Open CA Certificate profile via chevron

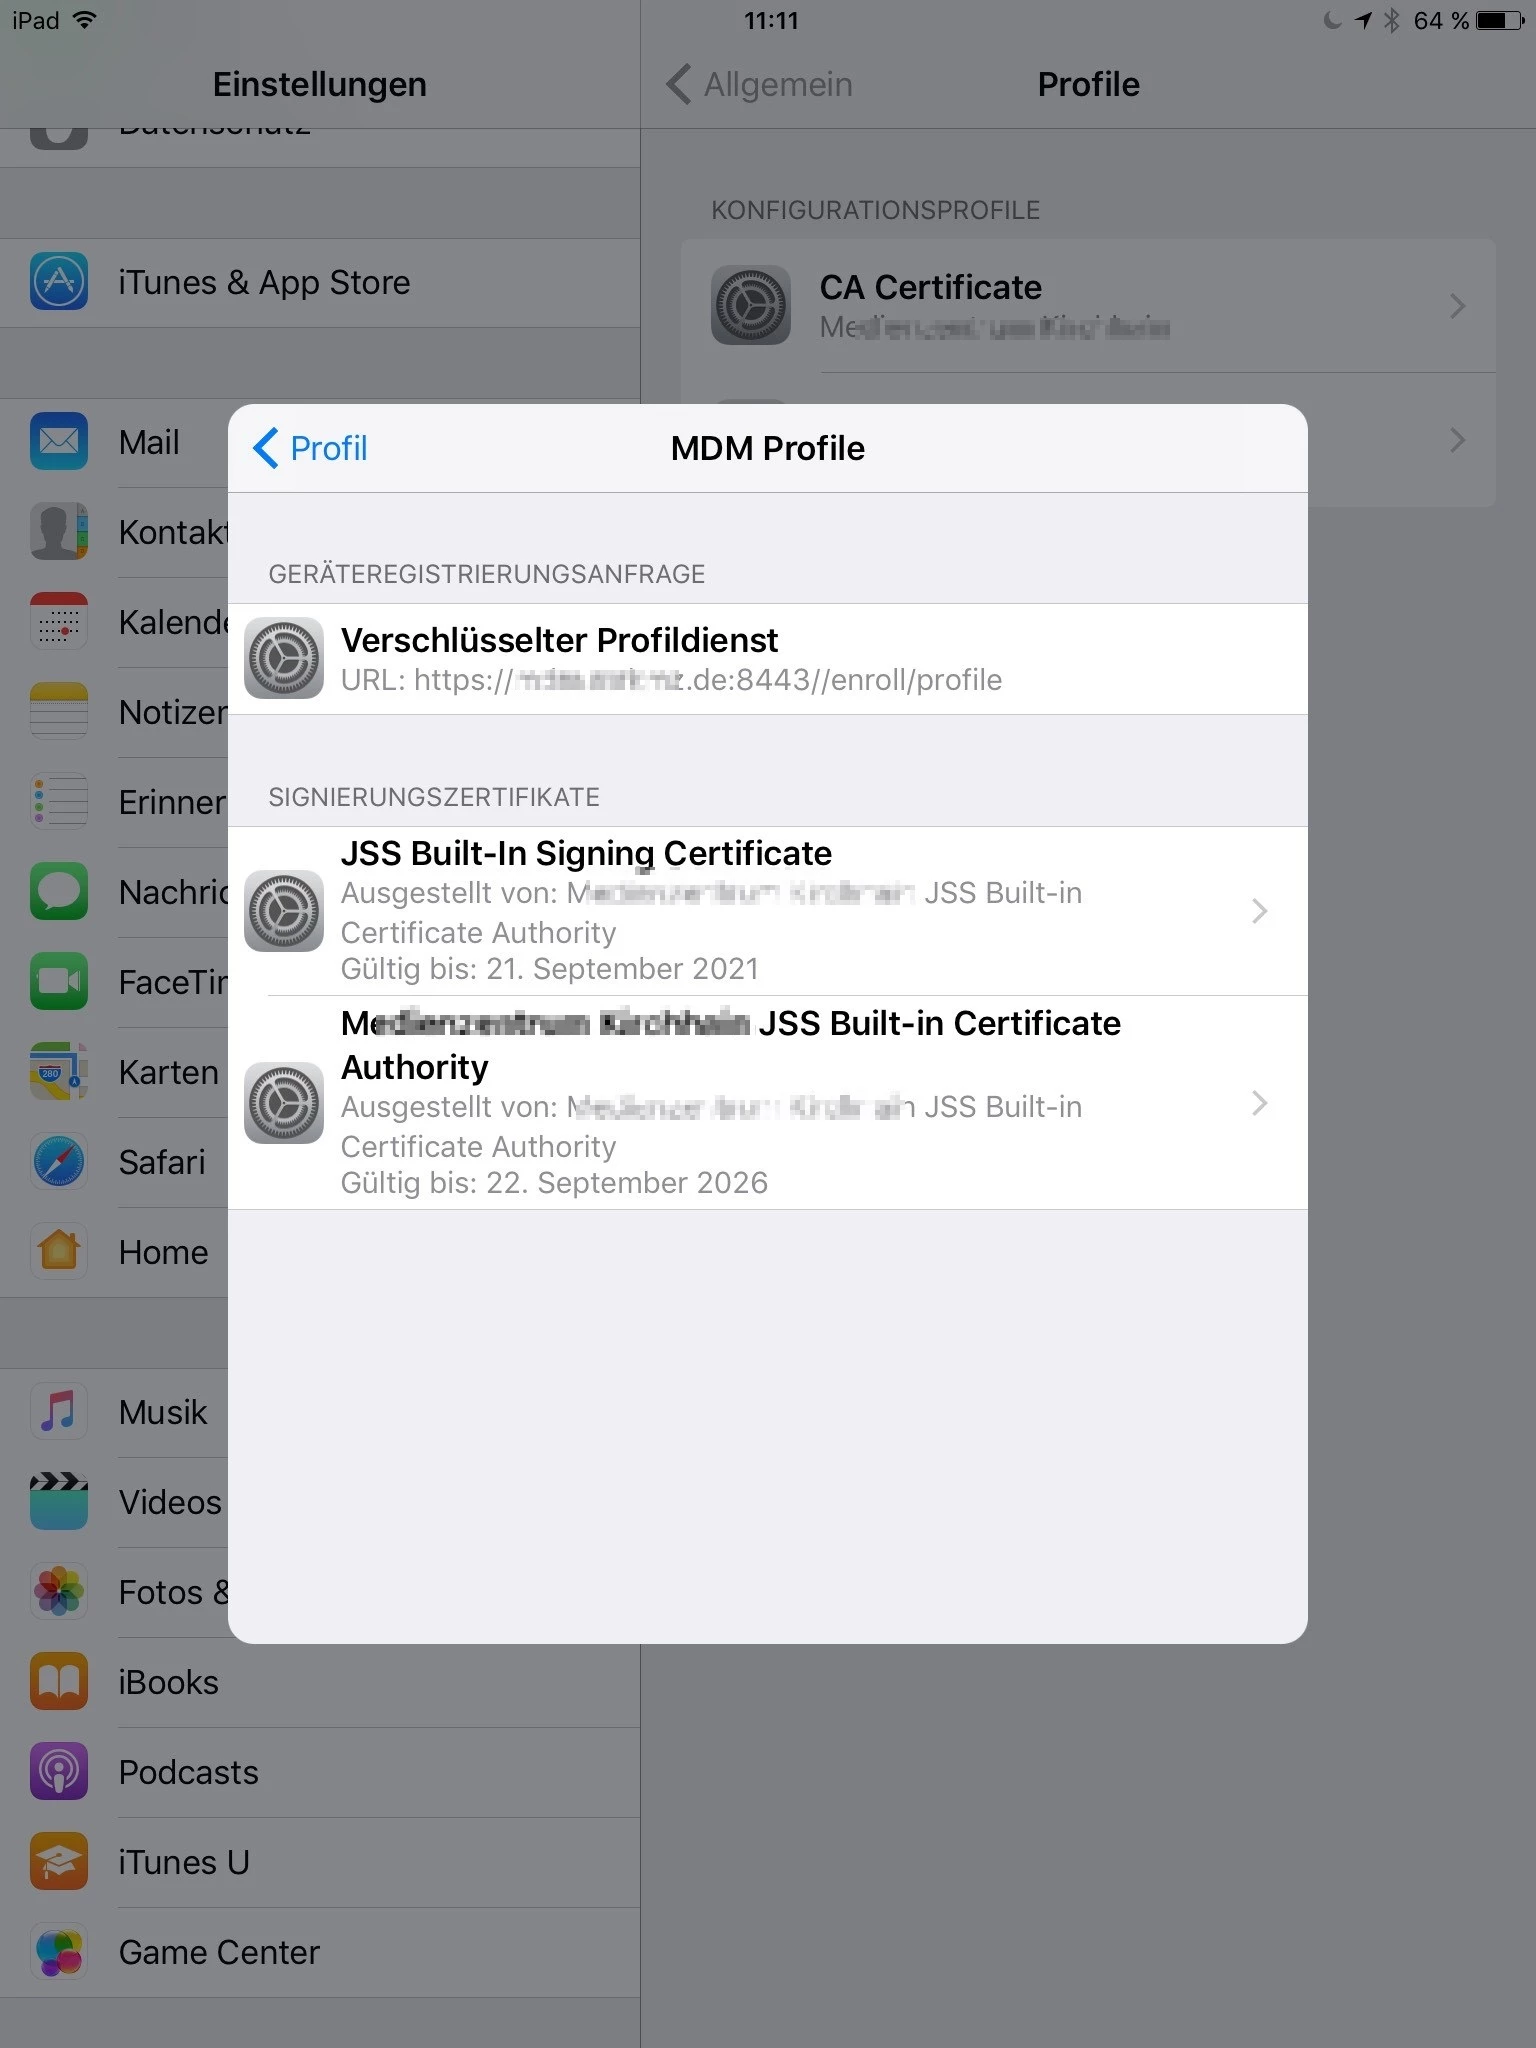point(1458,306)
